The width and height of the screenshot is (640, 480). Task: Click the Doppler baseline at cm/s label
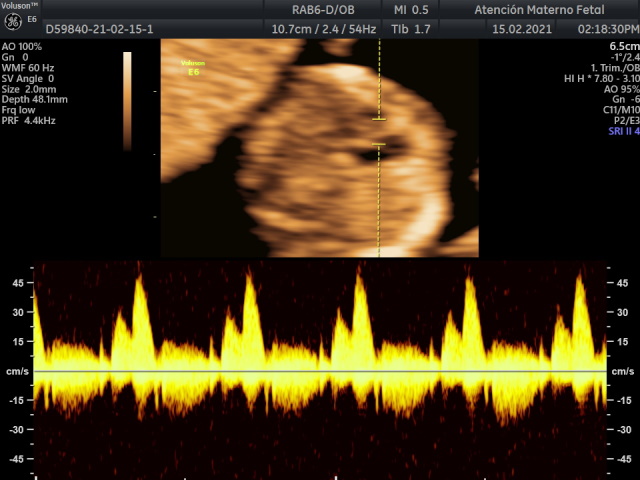pyautogui.click(x=18, y=372)
